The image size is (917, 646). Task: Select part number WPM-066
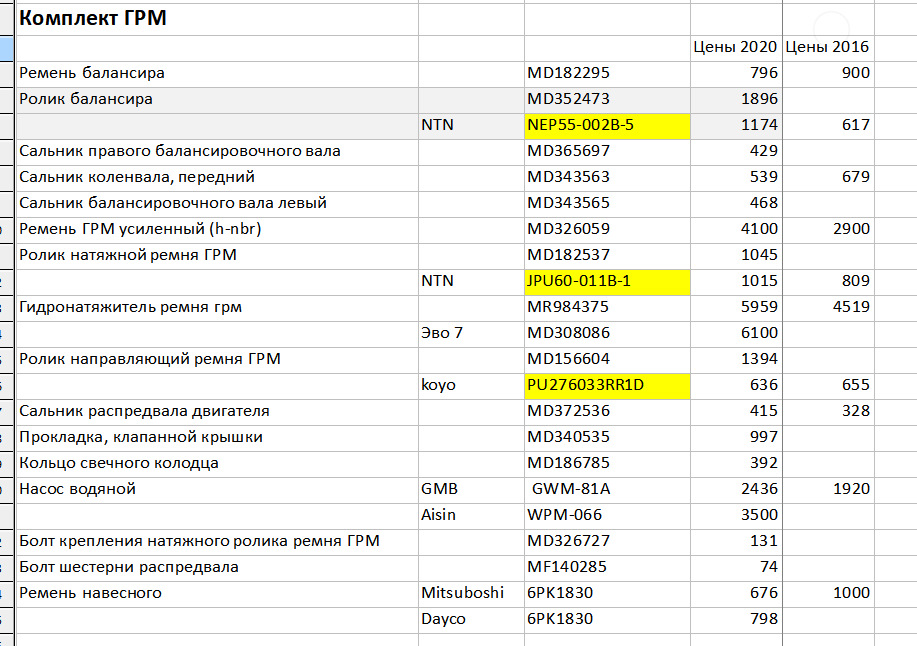tap(607, 516)
